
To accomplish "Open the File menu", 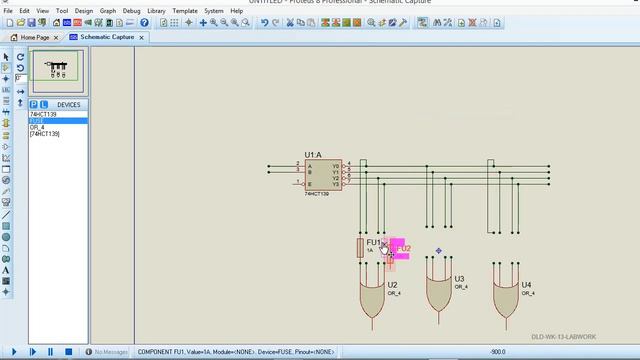I will pyautogui.click(x=8, y=11).
